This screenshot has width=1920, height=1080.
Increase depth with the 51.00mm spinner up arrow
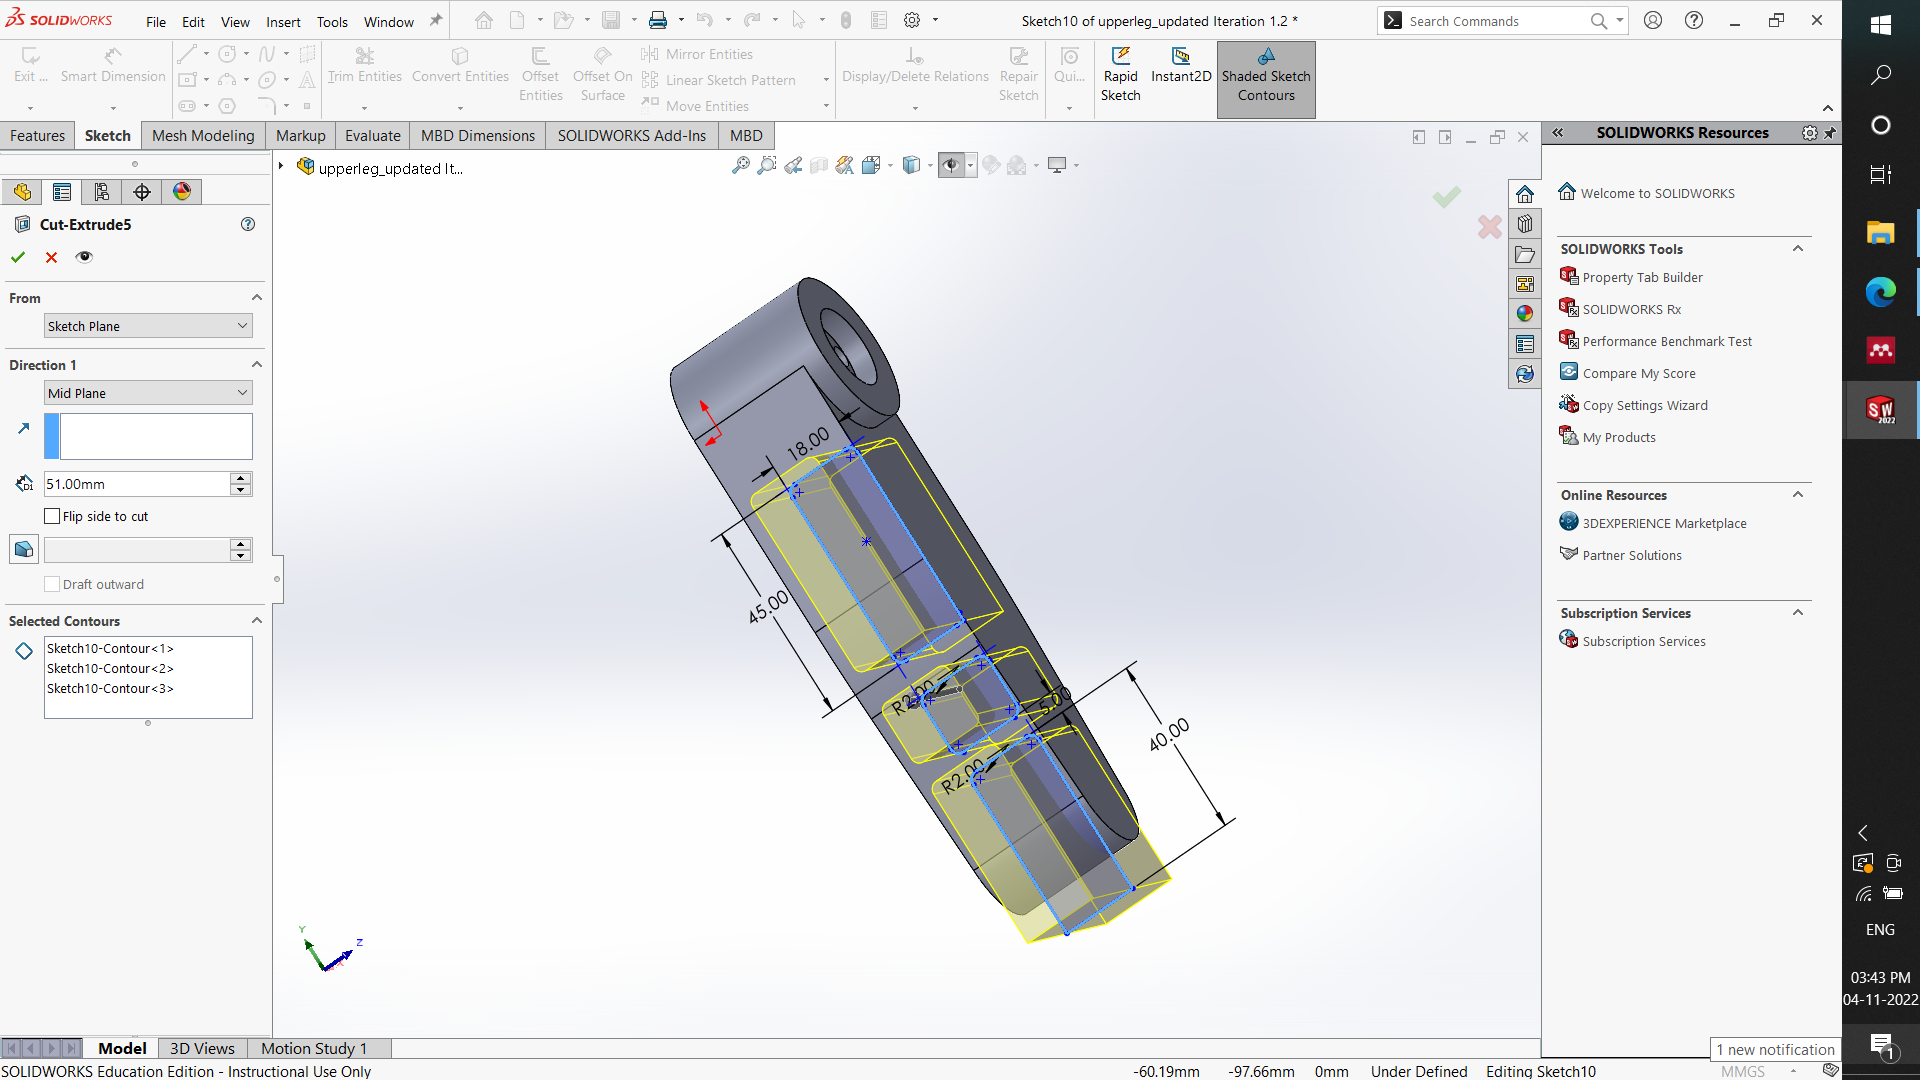click(240, 477)
